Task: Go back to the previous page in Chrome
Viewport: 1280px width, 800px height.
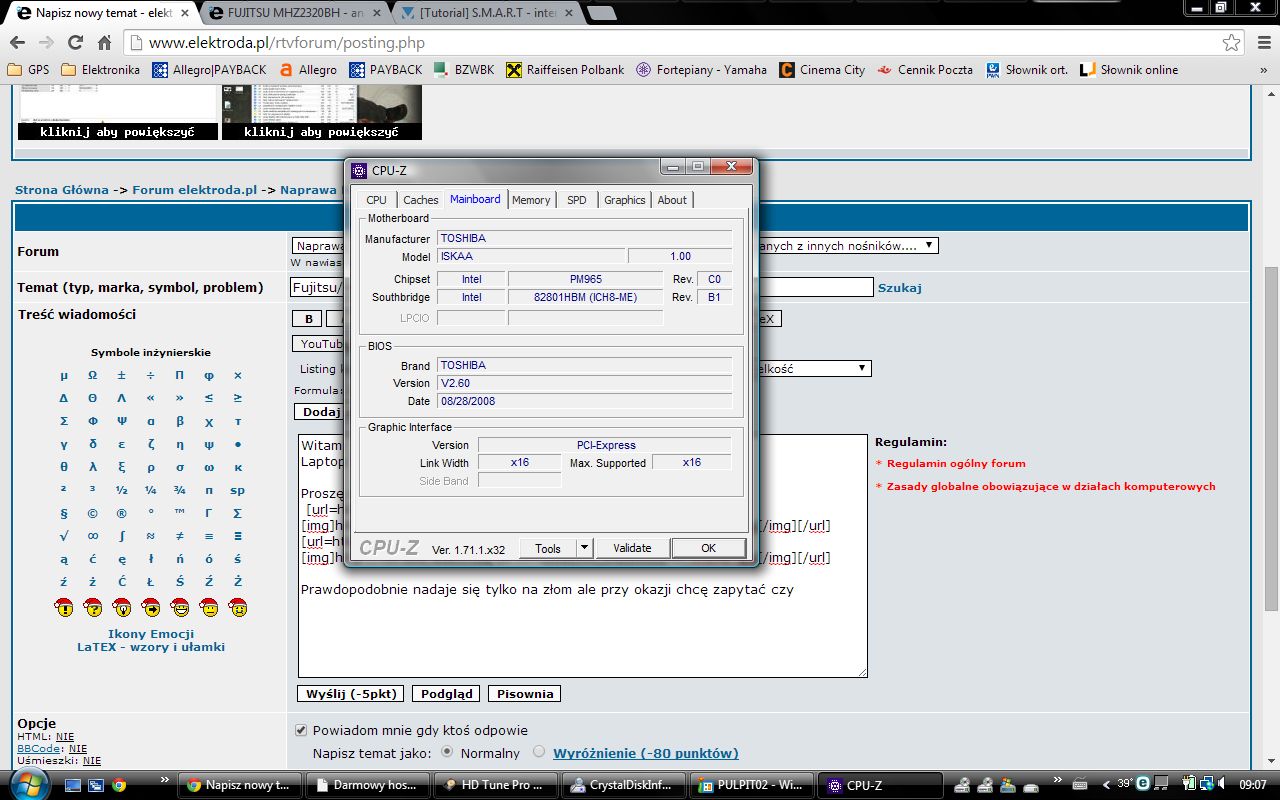Action: pyautogui.click(x=17, y=43)
